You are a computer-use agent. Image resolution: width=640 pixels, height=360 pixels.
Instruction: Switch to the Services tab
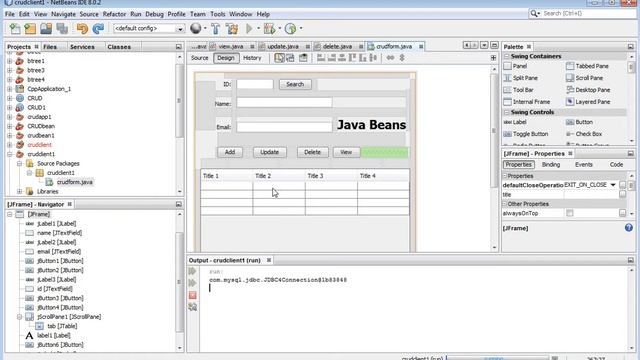pyautogui.click(x=82, y=47)
